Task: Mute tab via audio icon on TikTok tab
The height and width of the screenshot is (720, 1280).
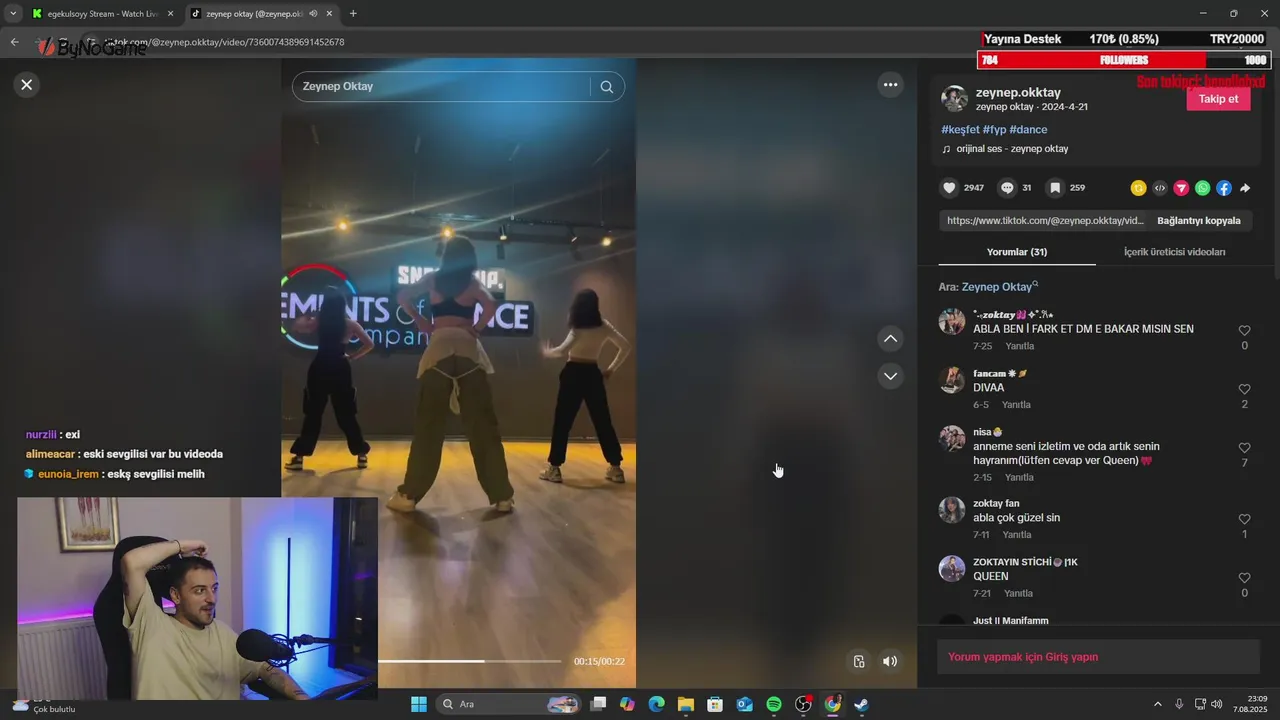Action: tap(313, 14)
